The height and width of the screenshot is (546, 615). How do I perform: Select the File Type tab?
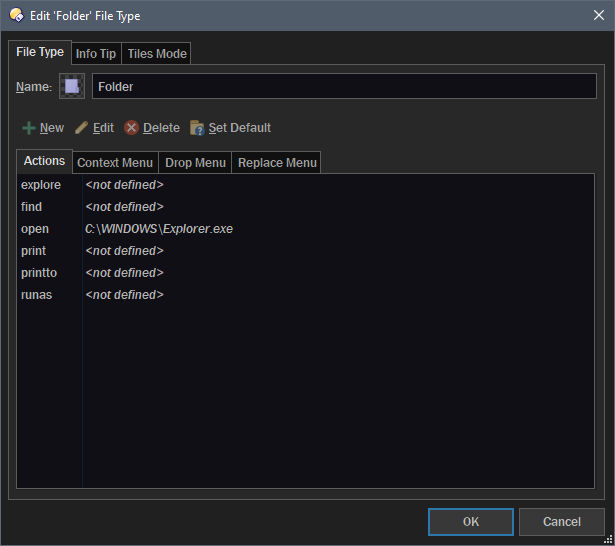tap(40, 52)
